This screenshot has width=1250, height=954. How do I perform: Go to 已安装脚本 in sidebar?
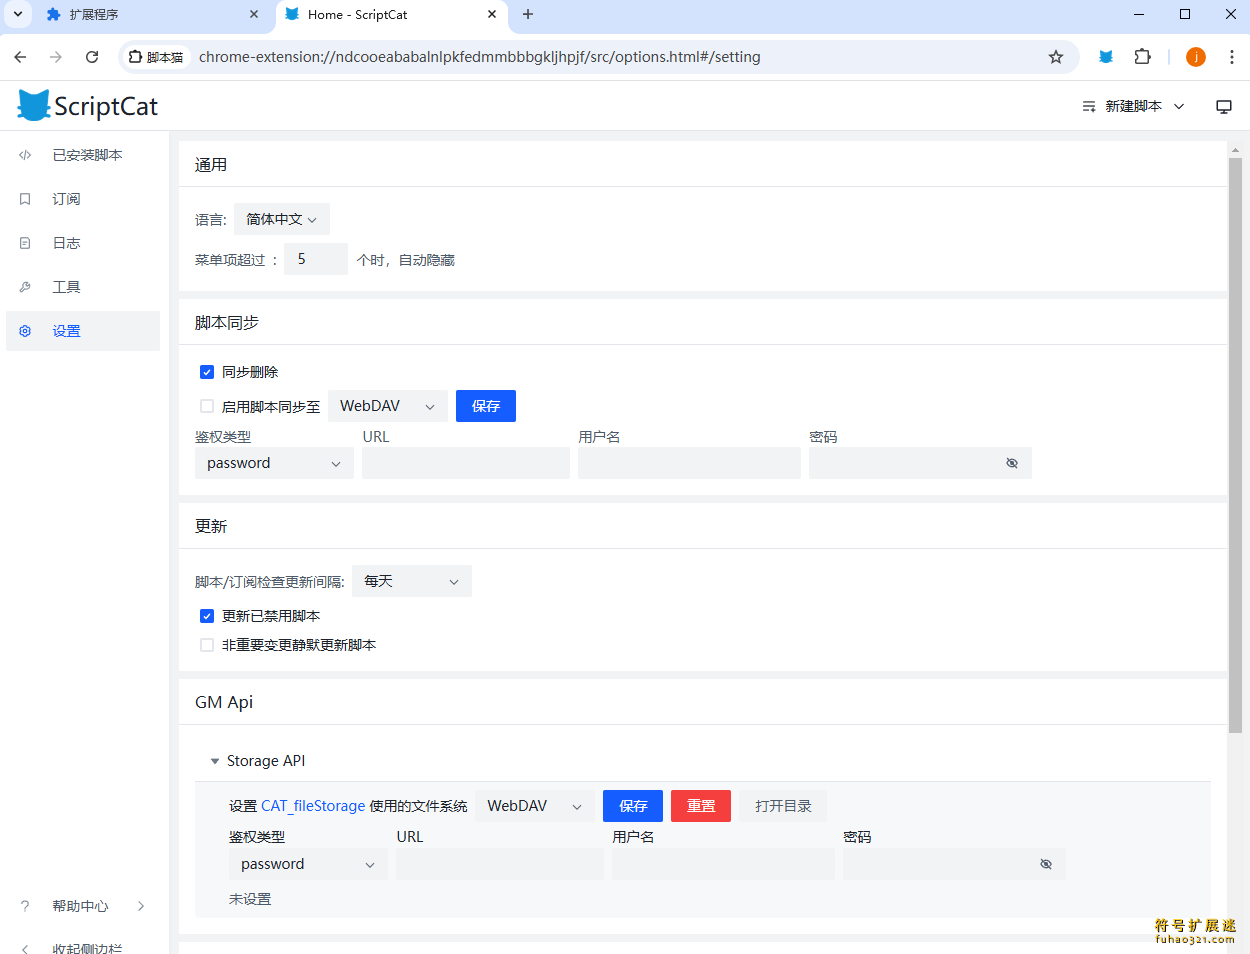click(87, 155)
